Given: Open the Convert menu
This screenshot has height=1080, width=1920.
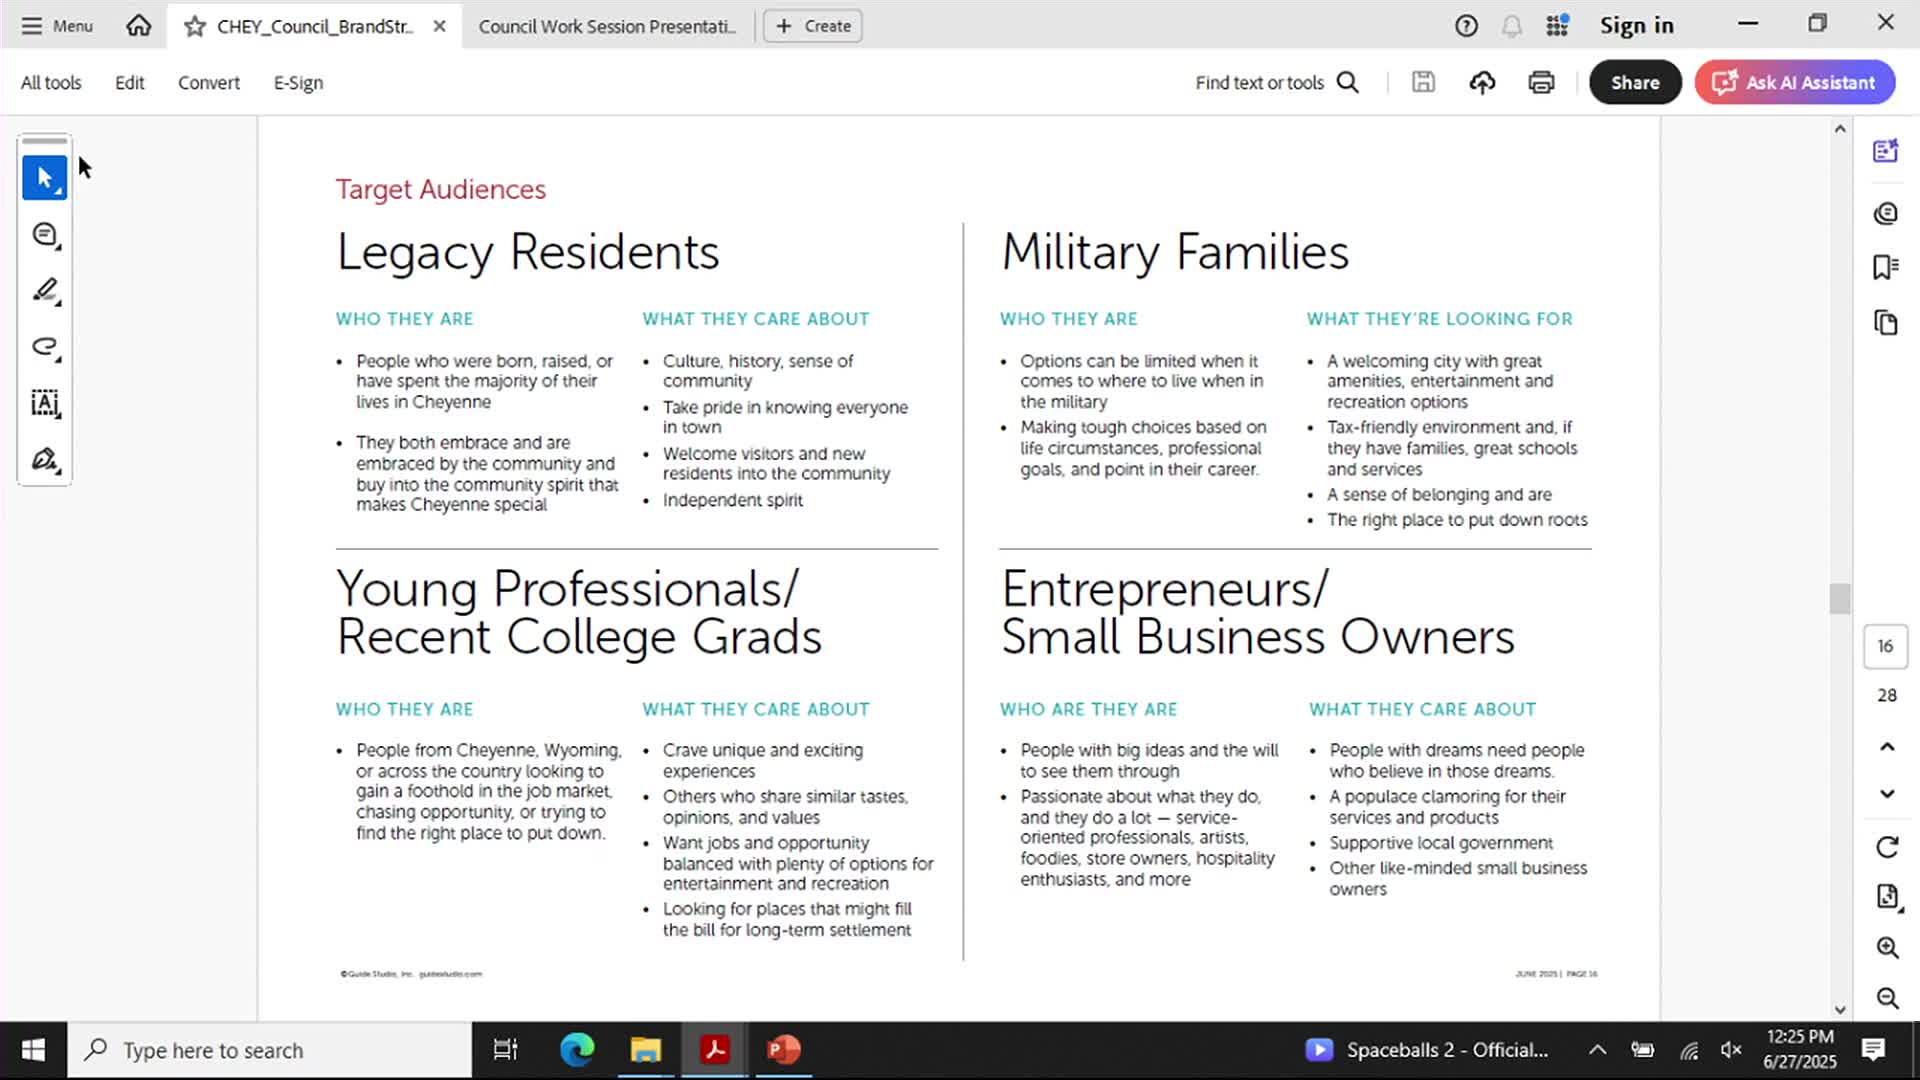Looking at the screenshot, I should click(x=208, y=82).
